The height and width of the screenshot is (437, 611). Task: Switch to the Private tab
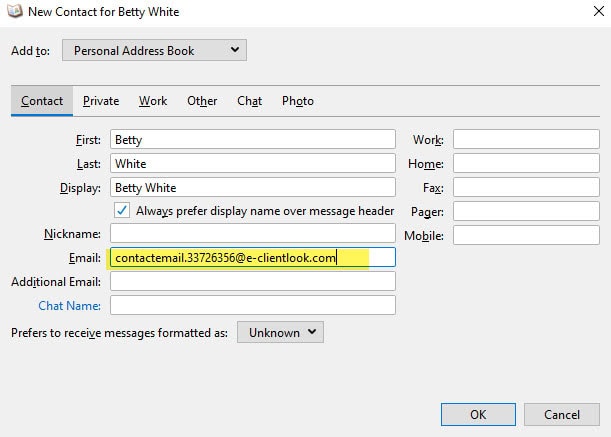[x=101, y=101]
